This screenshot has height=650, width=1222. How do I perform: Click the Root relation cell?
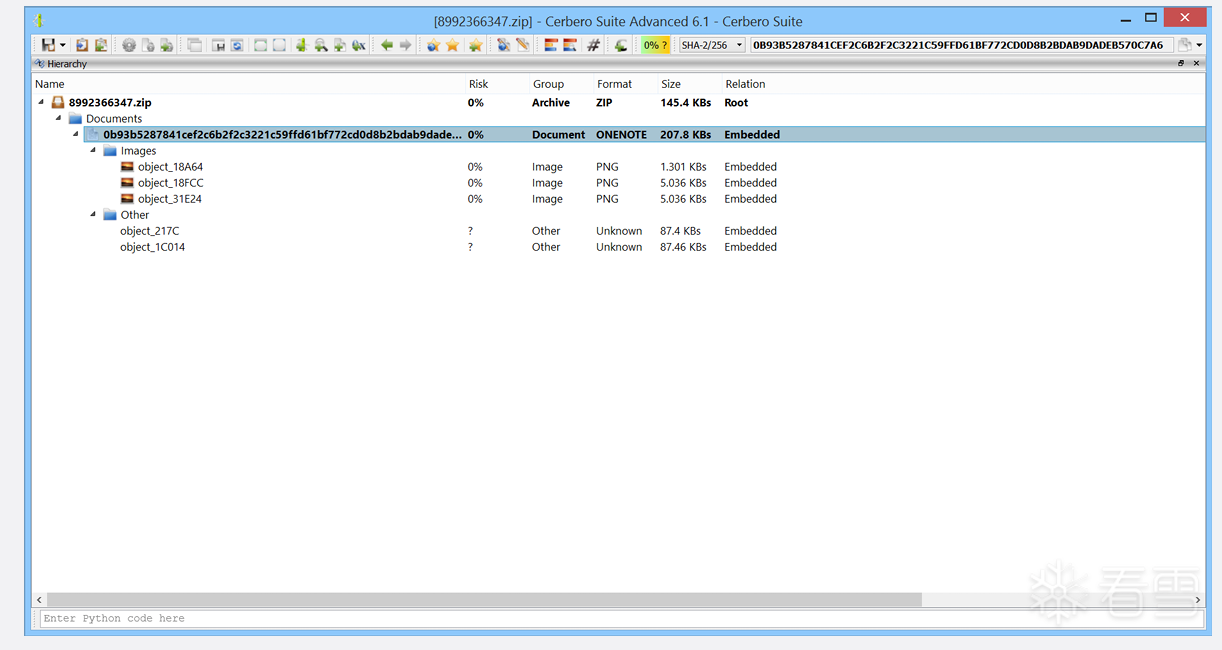coord(736,102)
